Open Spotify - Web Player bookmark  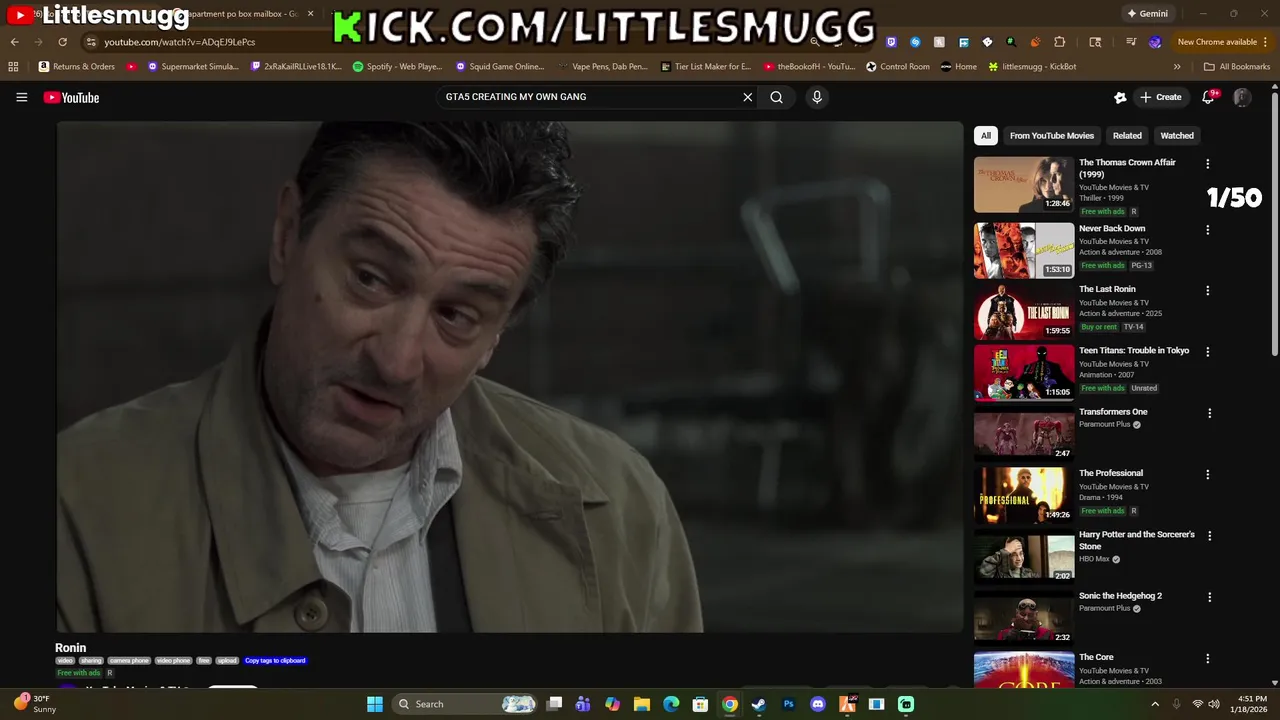(397, 67)
